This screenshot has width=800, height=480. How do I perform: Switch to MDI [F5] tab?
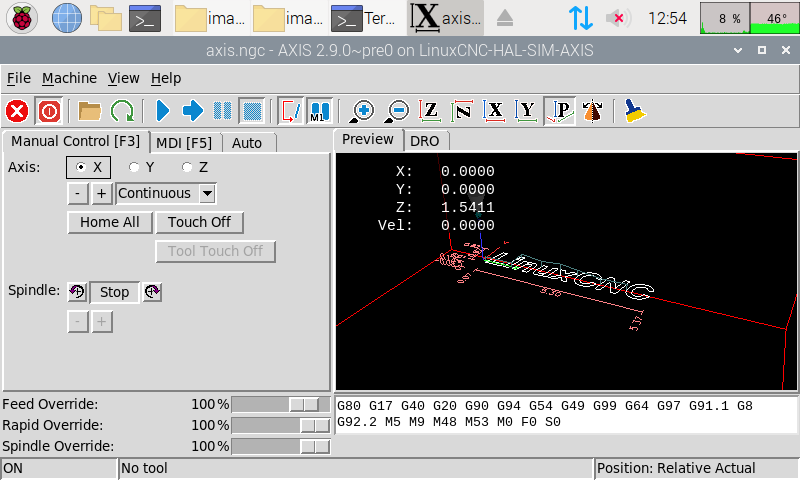pyautogui.click(x=184, y=143)
